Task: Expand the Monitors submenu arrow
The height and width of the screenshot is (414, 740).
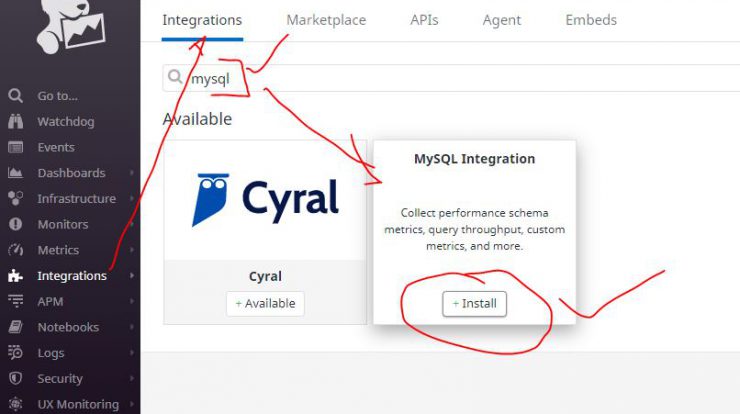Action: (x=132, y=224)
